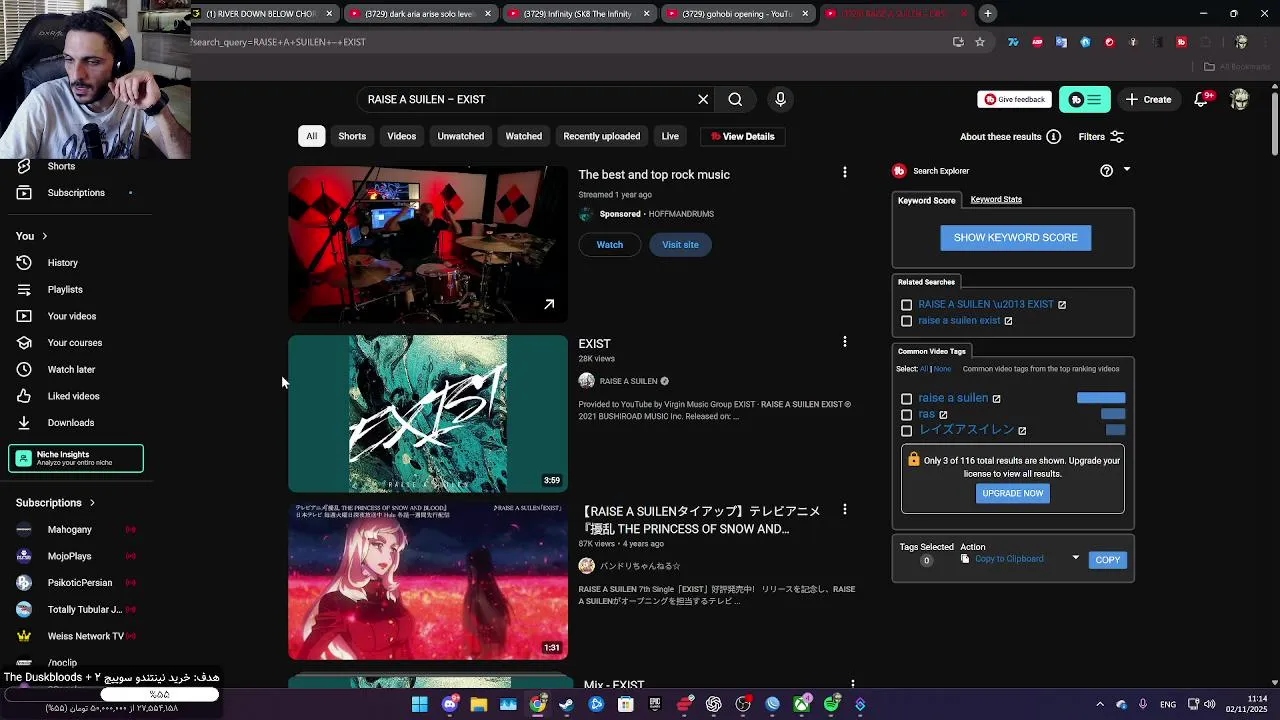
Task: Open the notifications bell
Action: coord(1202,99)
